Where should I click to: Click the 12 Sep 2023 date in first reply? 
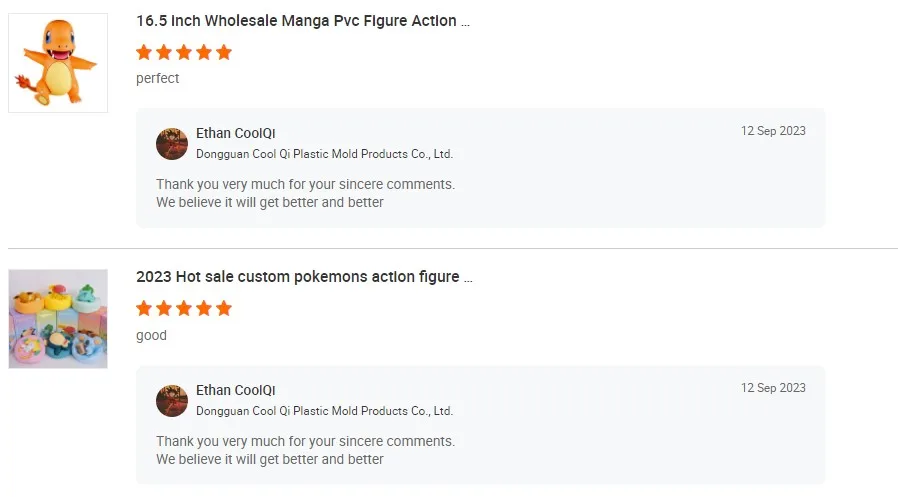[773, 131]
